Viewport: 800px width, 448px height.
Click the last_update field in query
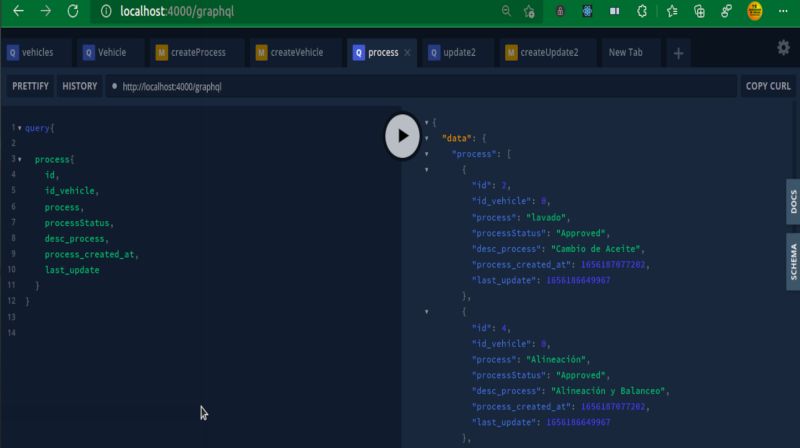pyautogui.click(x=72, y=270)
